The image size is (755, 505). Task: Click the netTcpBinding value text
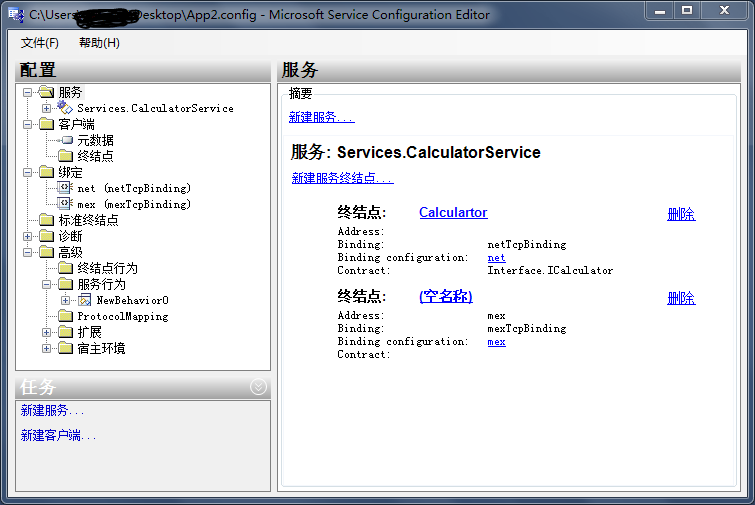pyautogui.click(x=527, y=245)
